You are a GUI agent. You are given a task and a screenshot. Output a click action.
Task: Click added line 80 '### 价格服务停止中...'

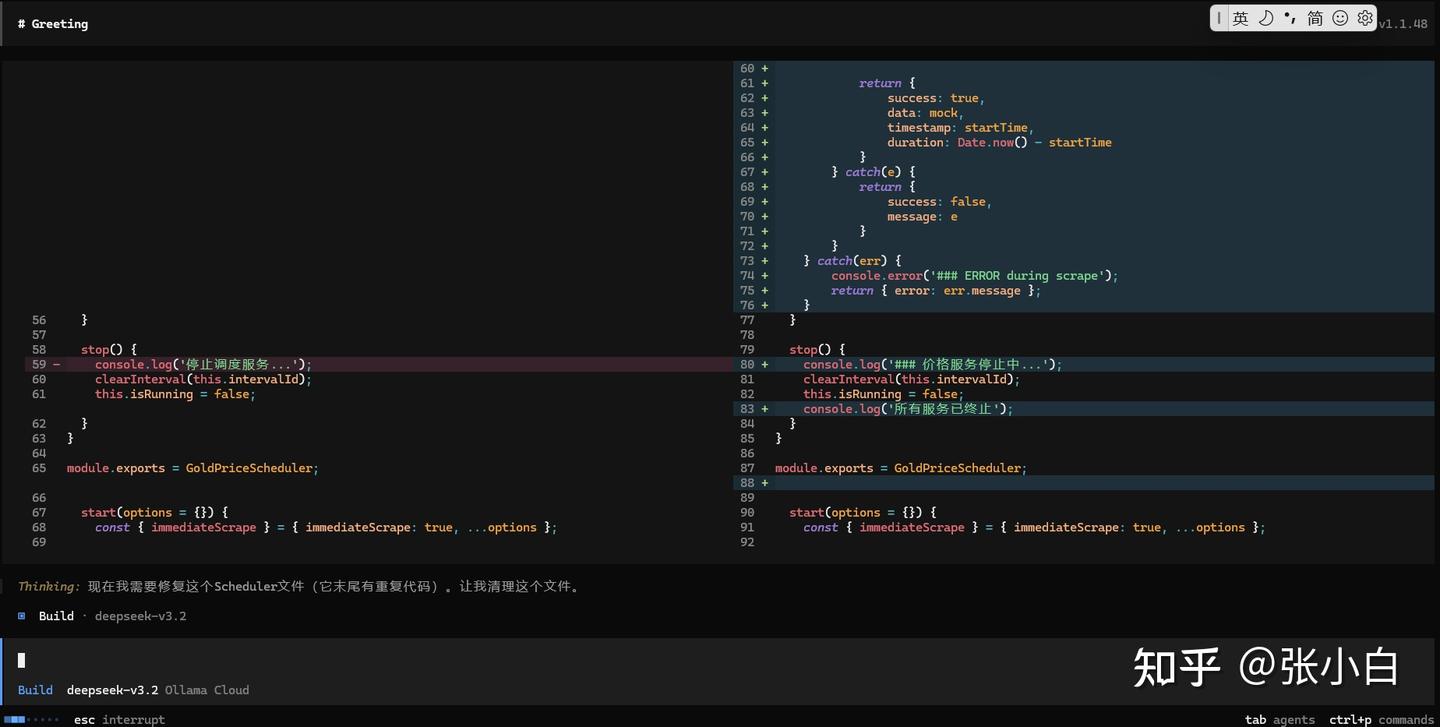pyautogui.click(x=932, y=365)
